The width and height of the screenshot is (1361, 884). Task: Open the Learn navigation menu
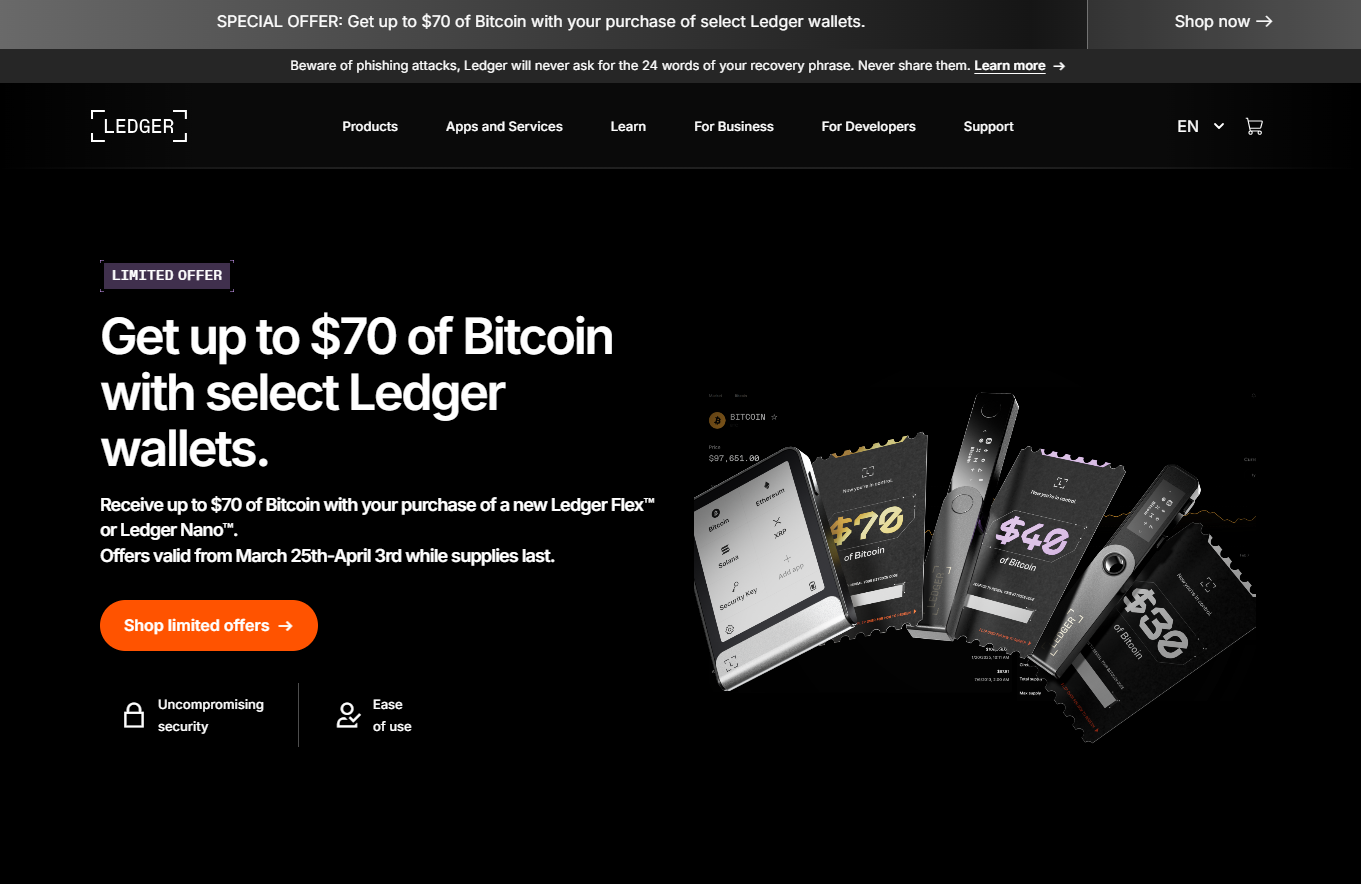pos(628,126)
